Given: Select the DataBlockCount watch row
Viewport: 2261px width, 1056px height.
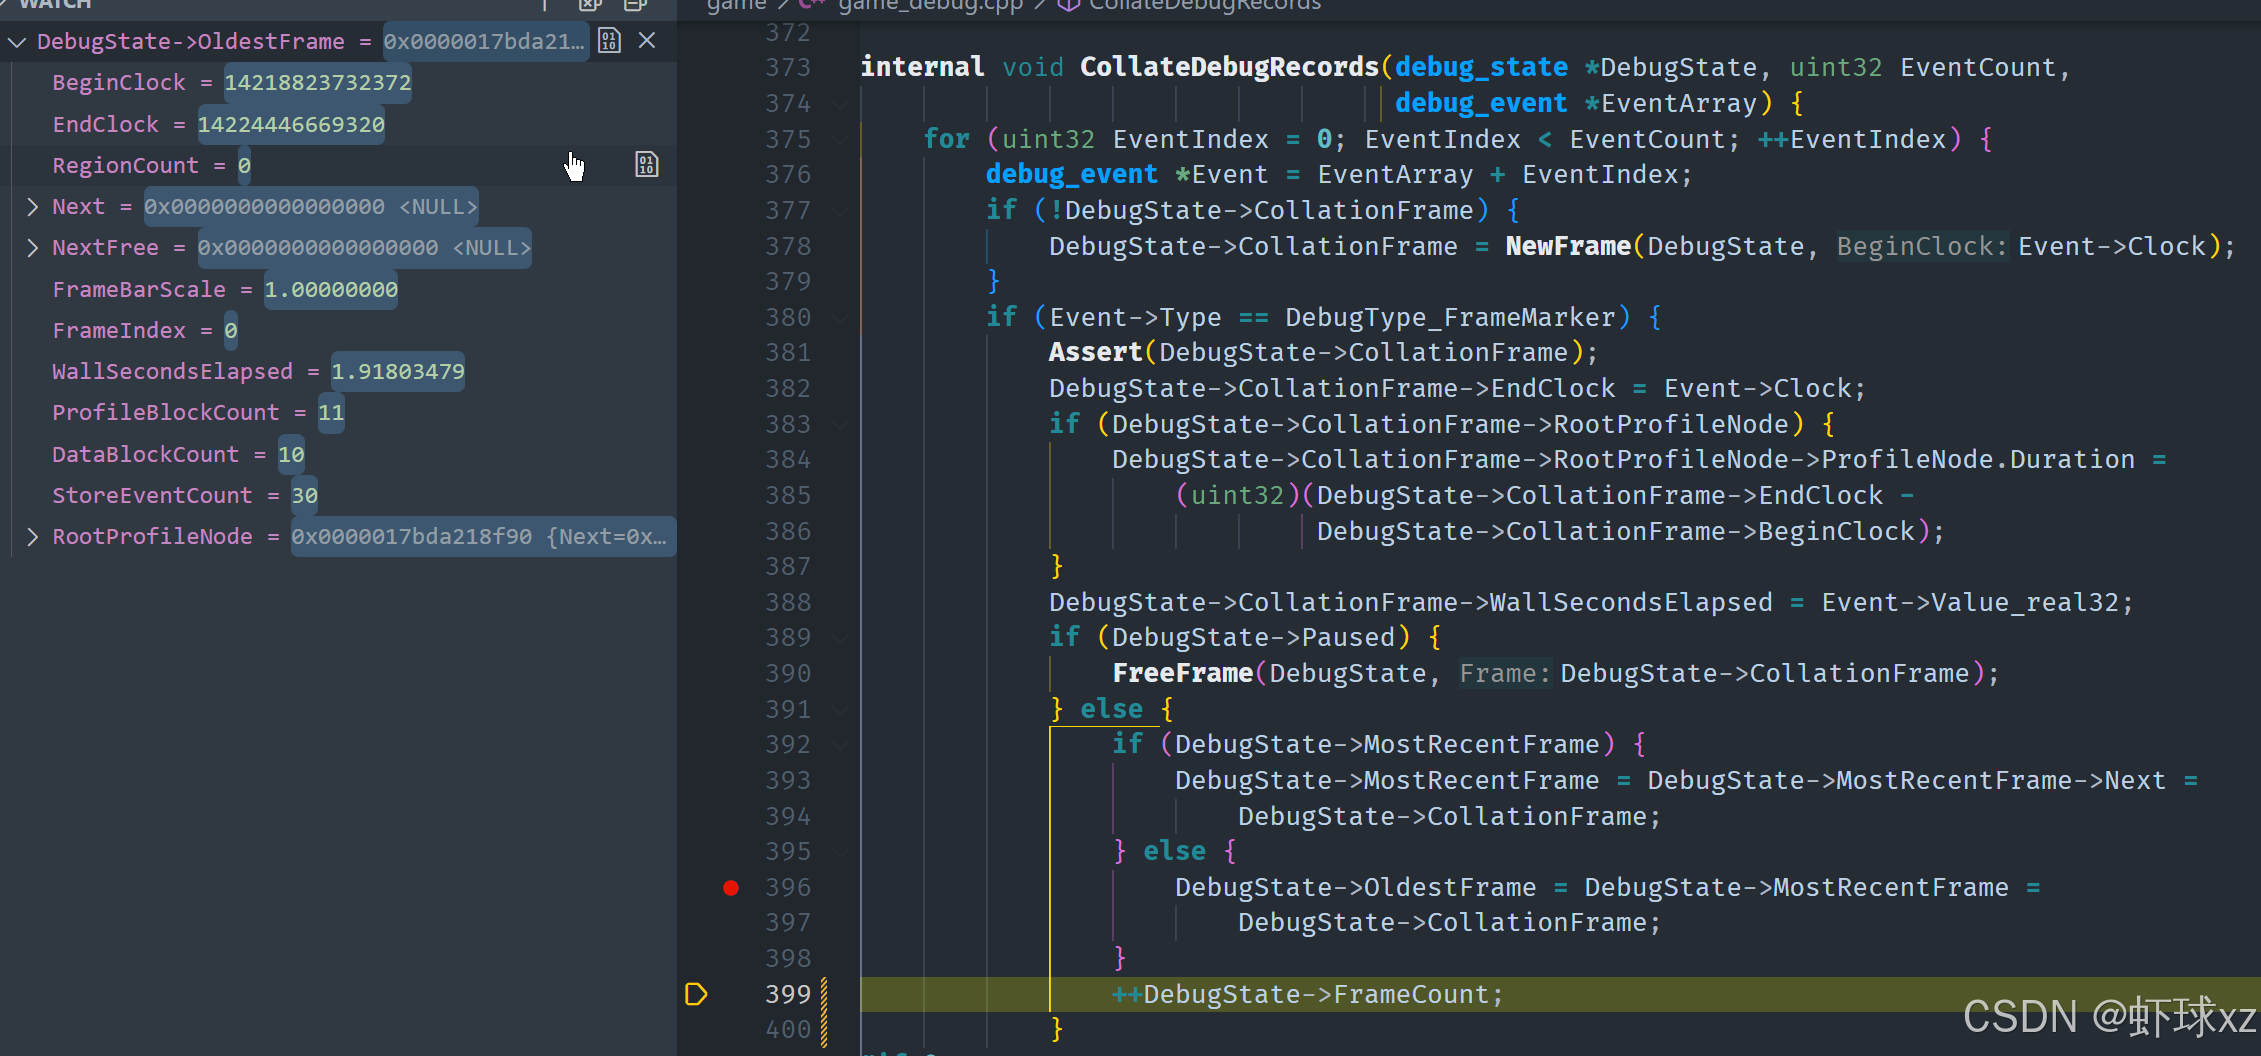Looking at the screenshot, I should (338, 455).
